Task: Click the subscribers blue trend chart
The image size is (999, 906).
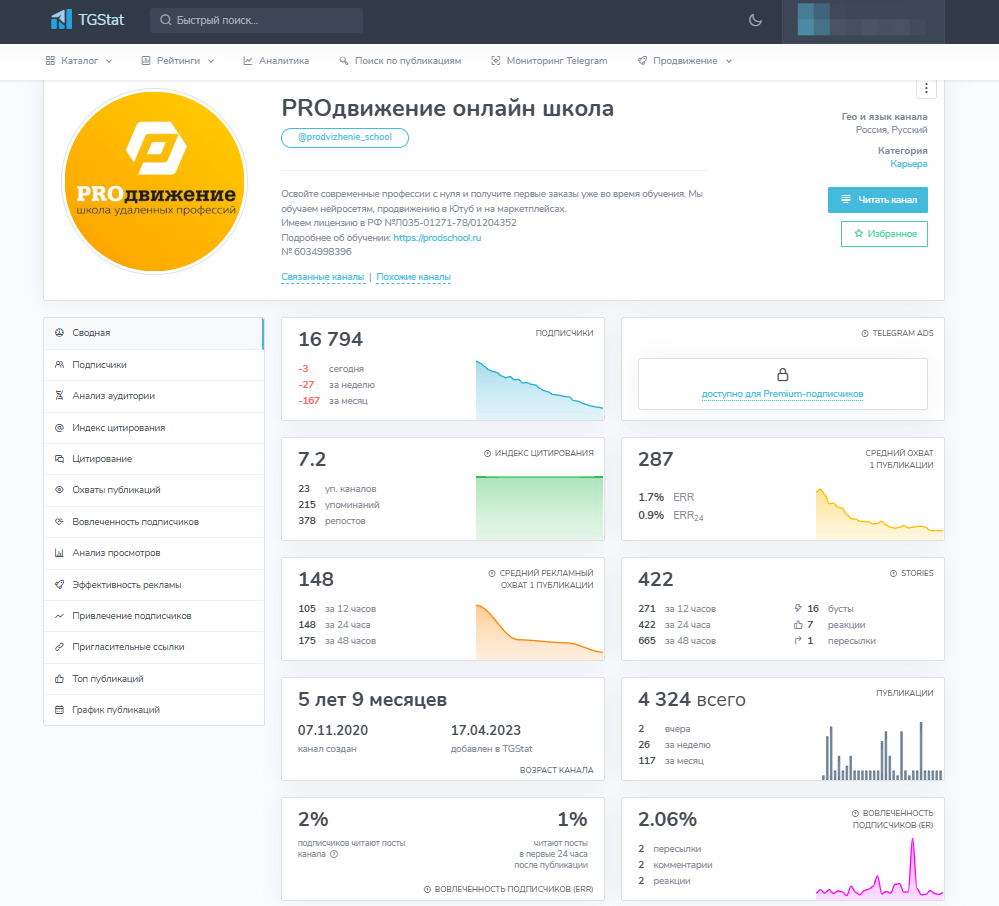Action: (x=539, y=390)
